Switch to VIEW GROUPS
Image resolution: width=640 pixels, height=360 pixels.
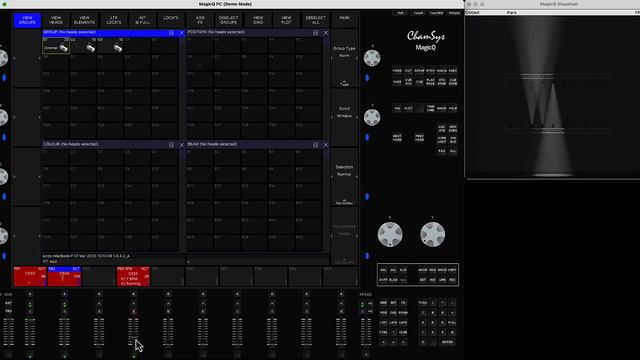tap(27, 20)
